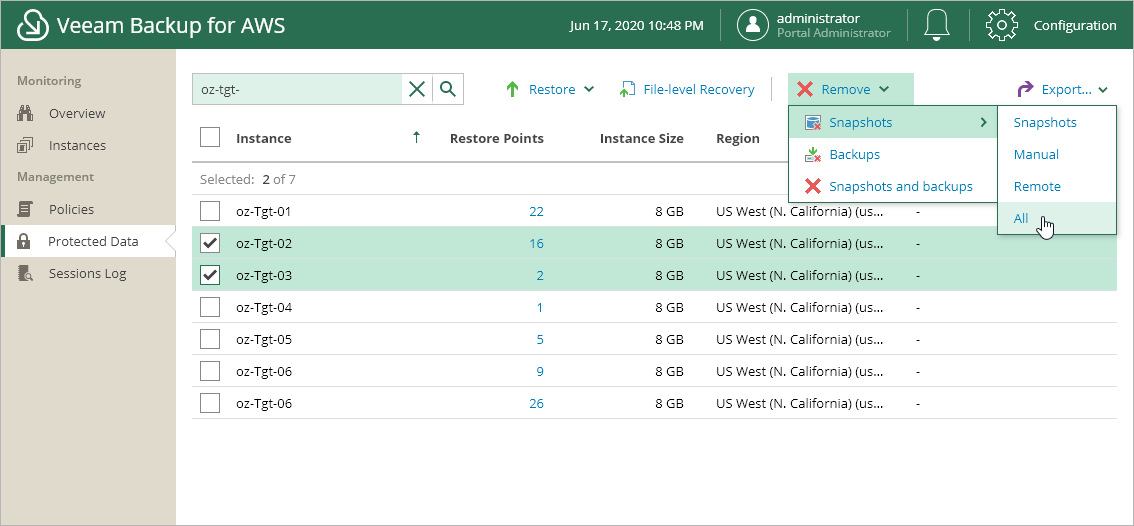
Task: Click the Backups menu entry icon
Action: (x=813, y=154)
